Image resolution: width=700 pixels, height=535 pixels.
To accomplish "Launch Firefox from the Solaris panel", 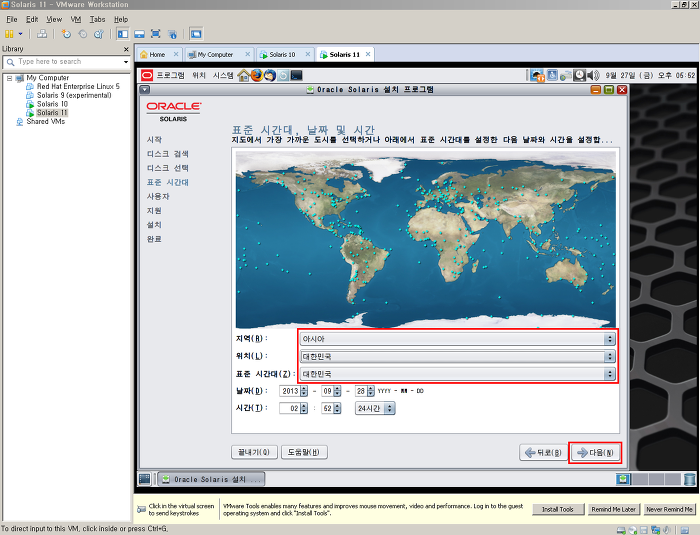I will click(257, 75).
